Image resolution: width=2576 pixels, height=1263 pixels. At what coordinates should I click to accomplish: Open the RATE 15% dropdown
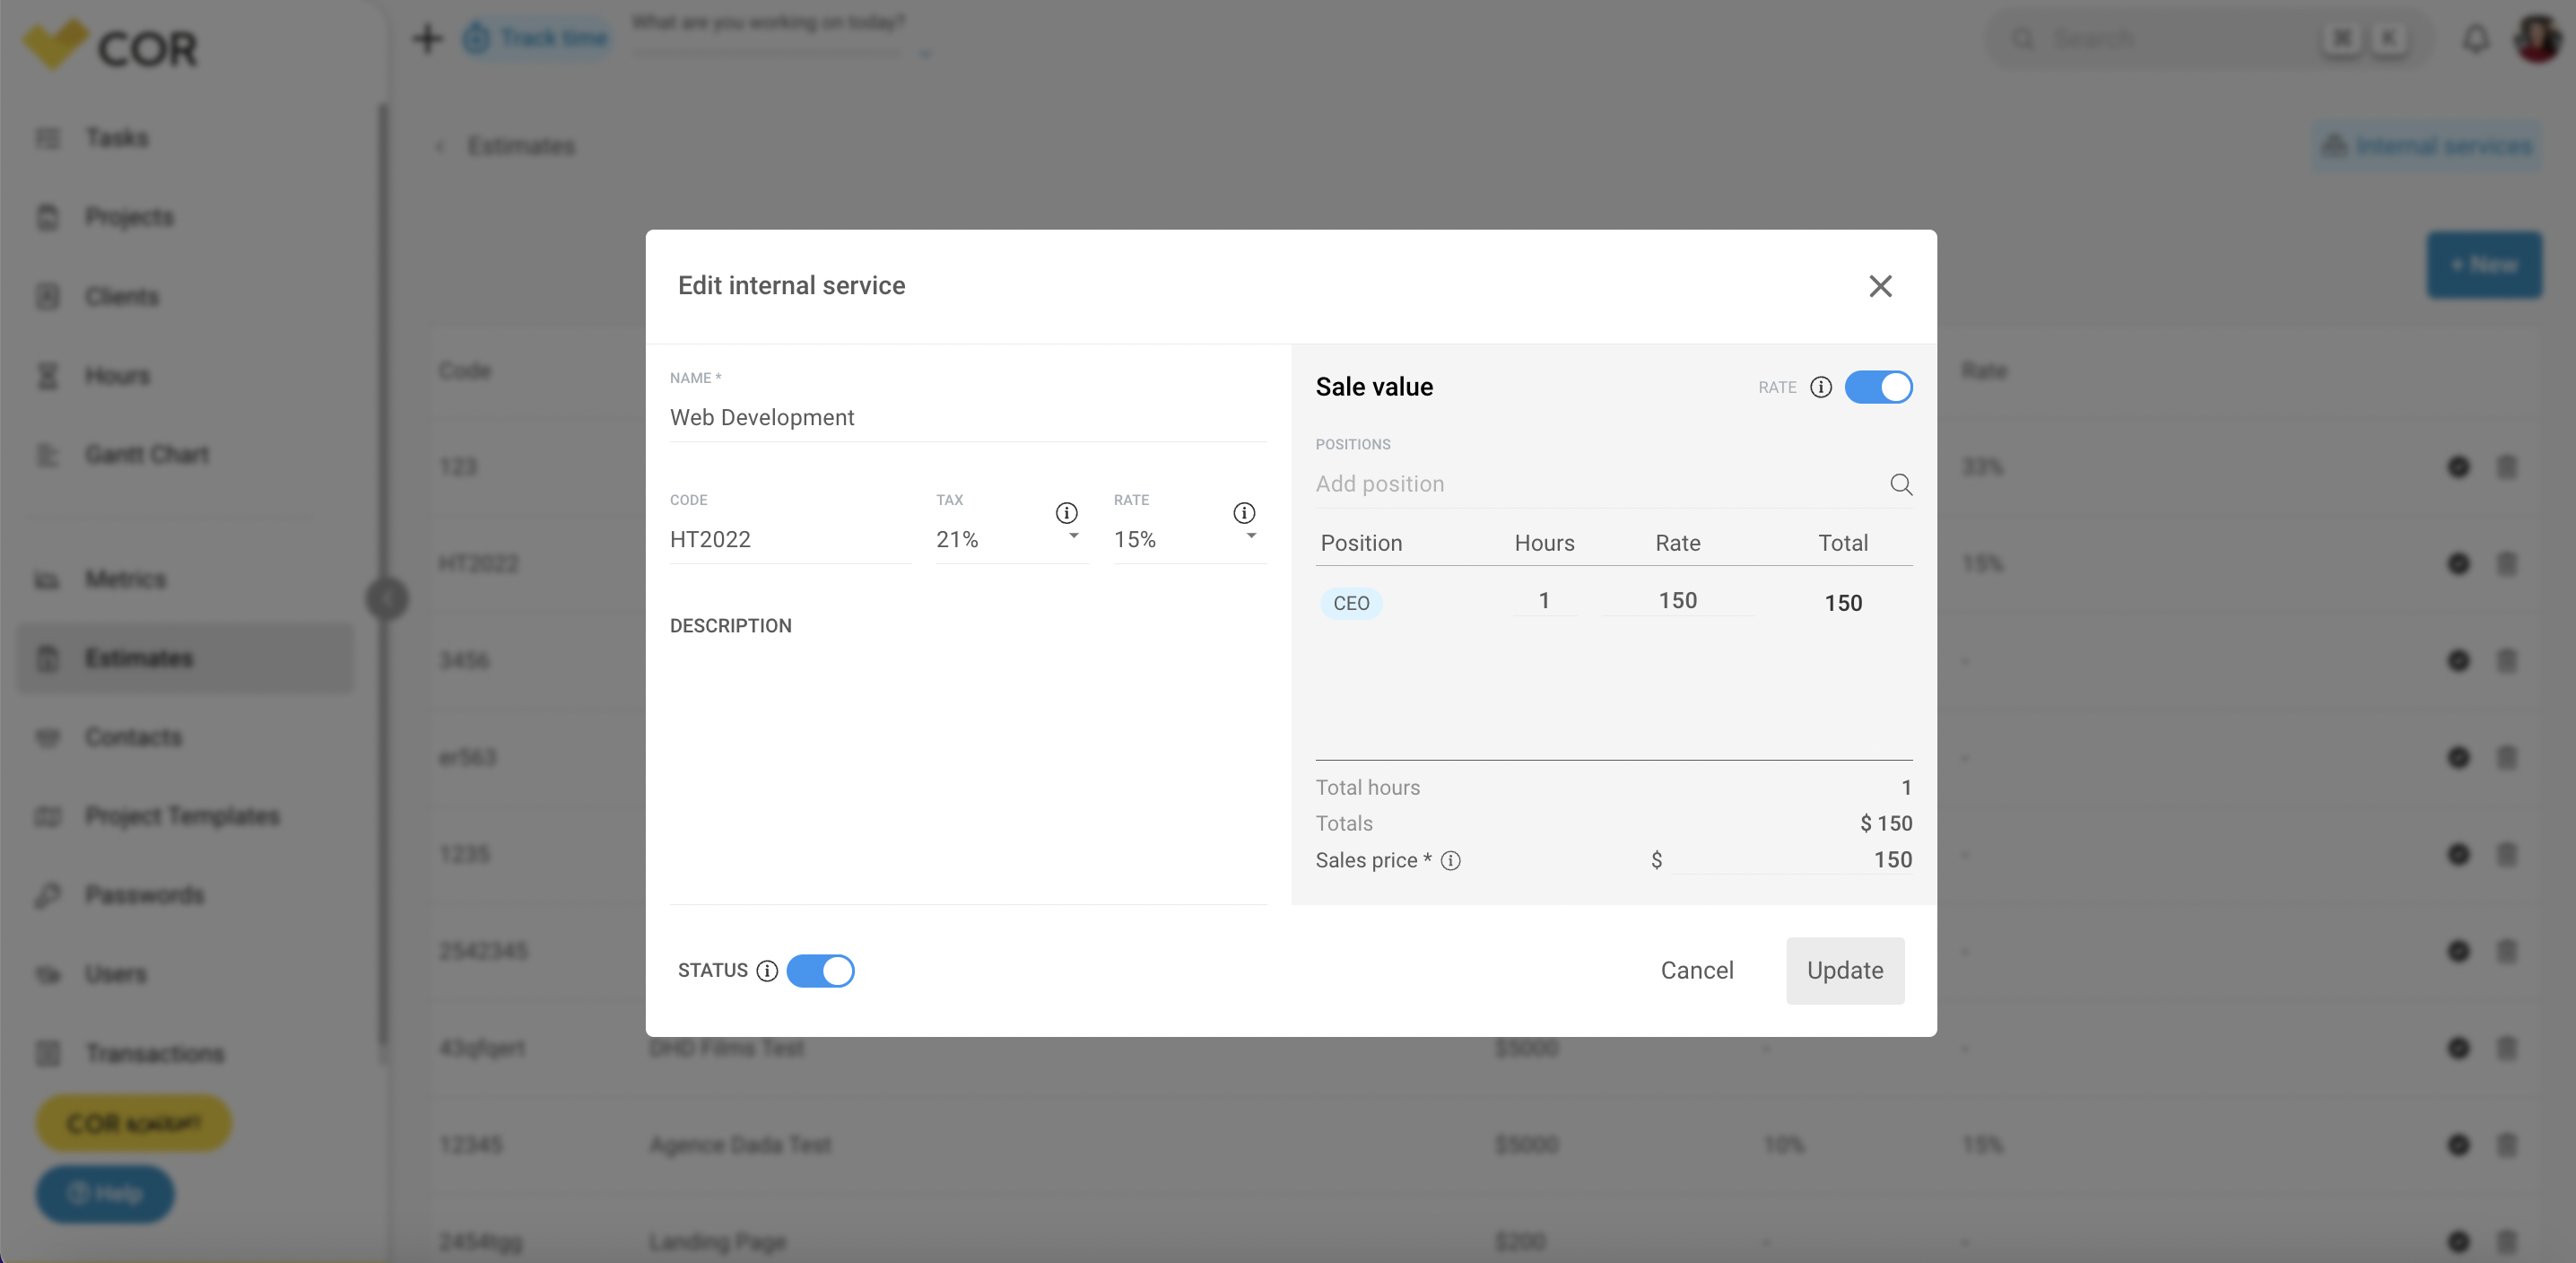pos(1189,539)
